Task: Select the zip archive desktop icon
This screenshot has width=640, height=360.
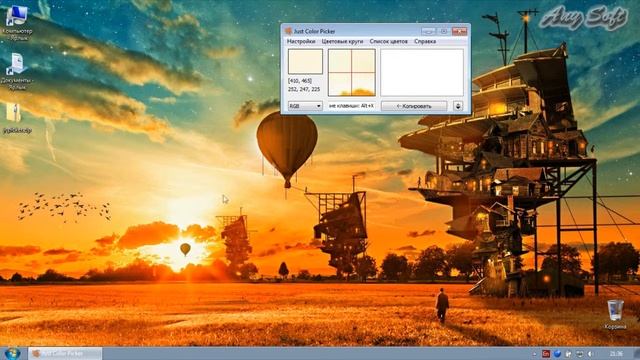Action: click(16, 118)
